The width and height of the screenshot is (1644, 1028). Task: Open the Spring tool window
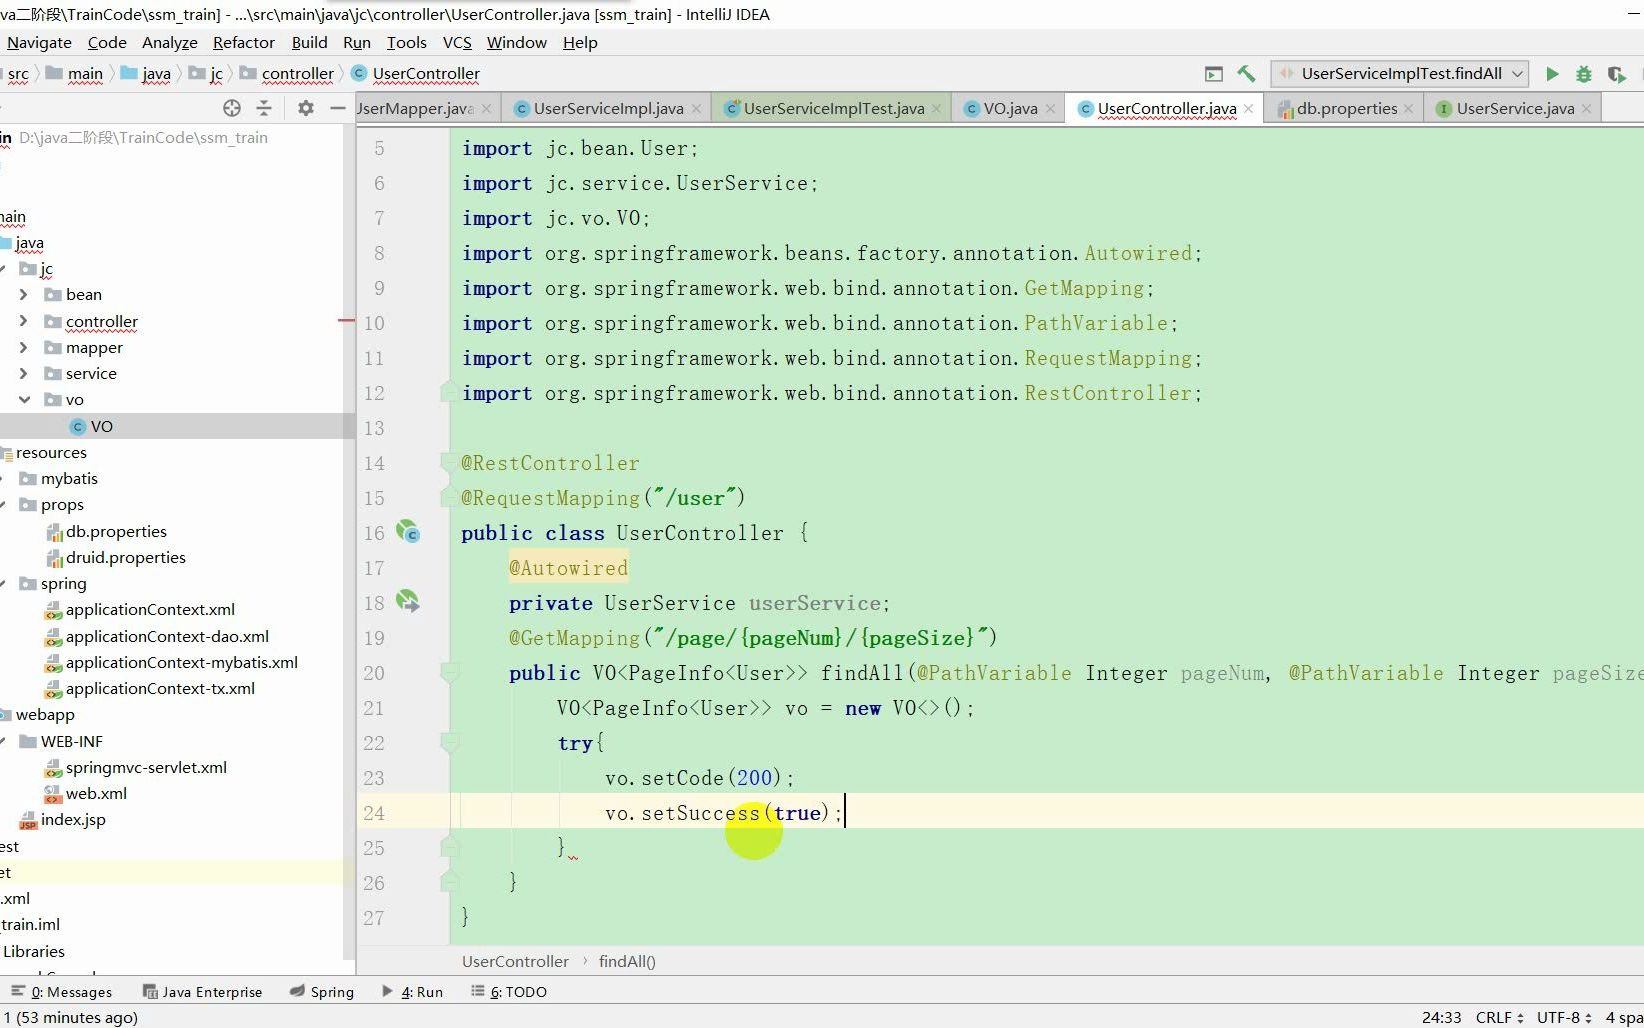click(x=322, y=992)
